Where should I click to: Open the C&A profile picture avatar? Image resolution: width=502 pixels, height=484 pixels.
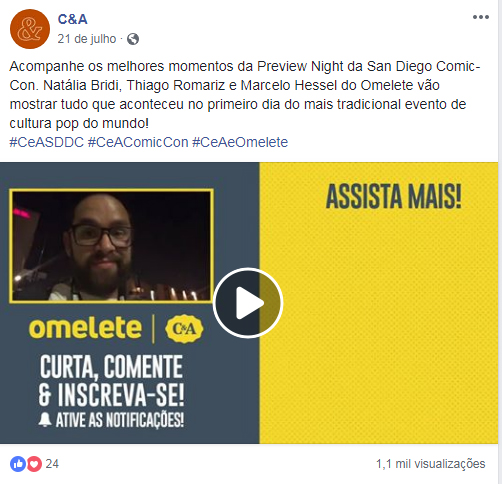pyautogui.click(x=30, y=29)
